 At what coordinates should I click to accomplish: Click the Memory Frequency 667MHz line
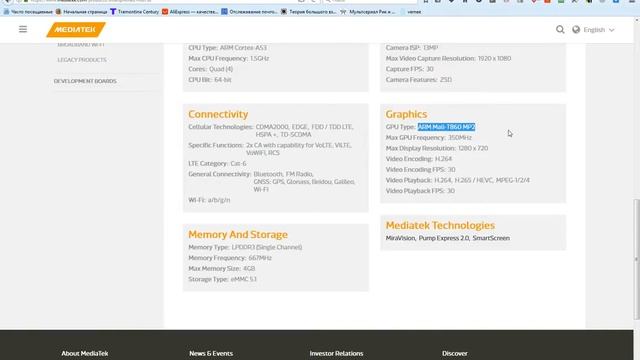(x=230, y=258)
